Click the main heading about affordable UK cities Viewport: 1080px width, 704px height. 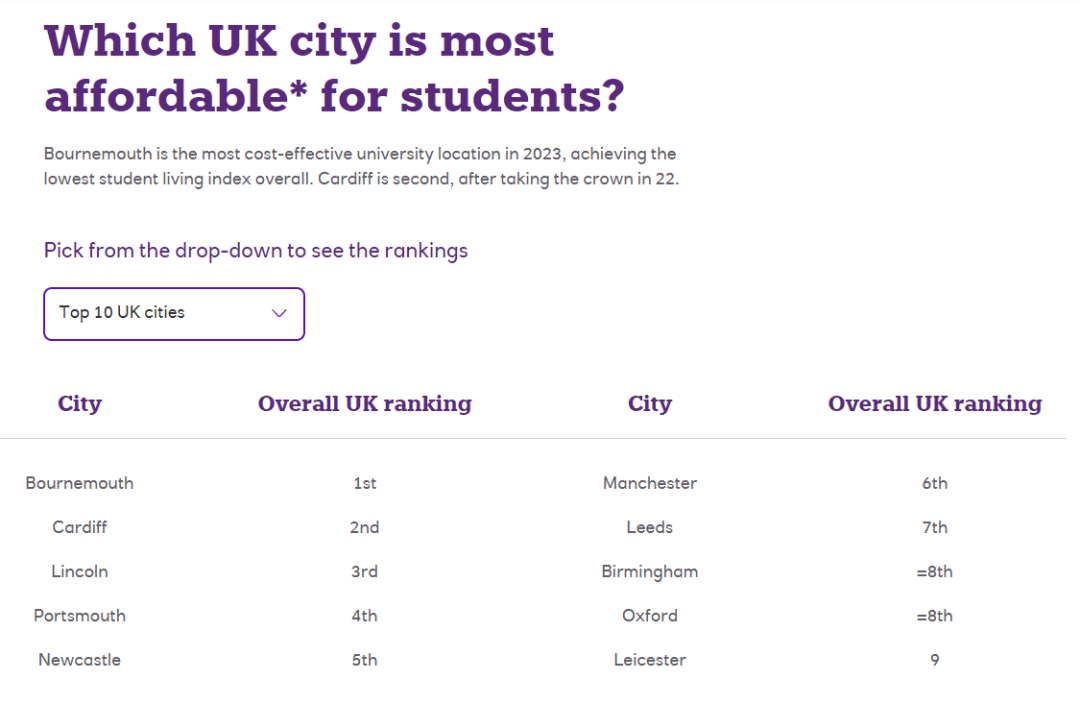334,69
